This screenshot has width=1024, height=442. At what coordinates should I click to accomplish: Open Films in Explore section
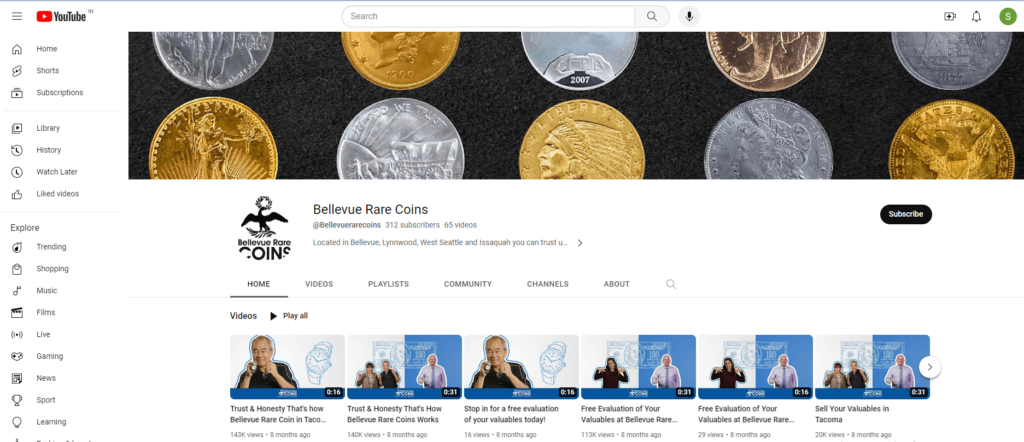click(x=60, y=312)
